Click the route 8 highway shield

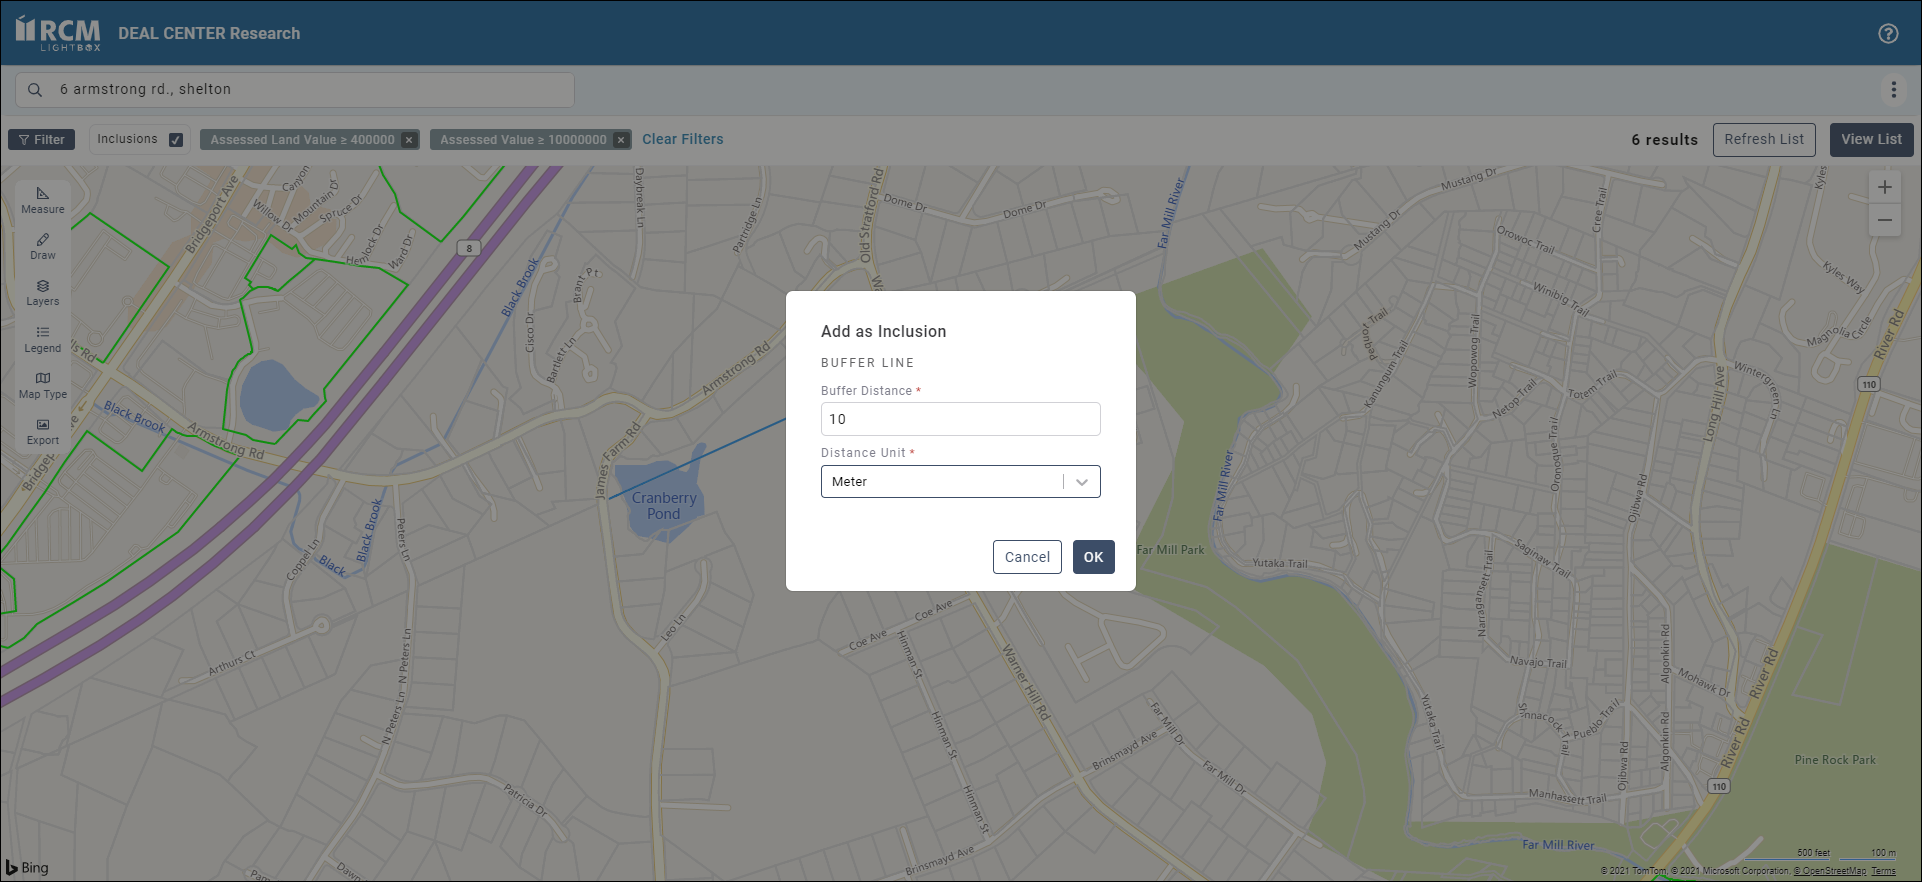tap(469, 248)
